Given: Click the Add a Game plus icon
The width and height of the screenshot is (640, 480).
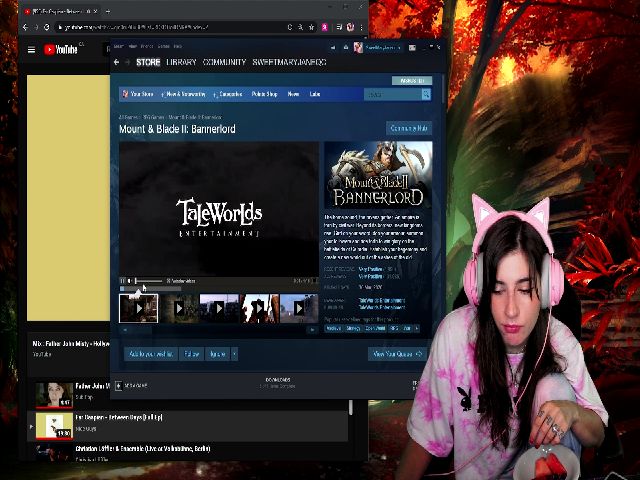Looking at the screenshot, I should [118, 385].
